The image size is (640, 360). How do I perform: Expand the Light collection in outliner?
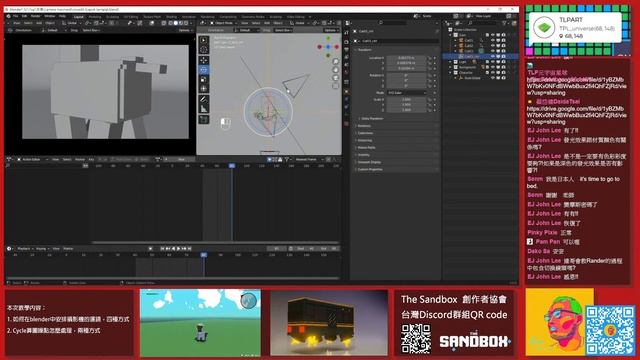click(451, 62)
